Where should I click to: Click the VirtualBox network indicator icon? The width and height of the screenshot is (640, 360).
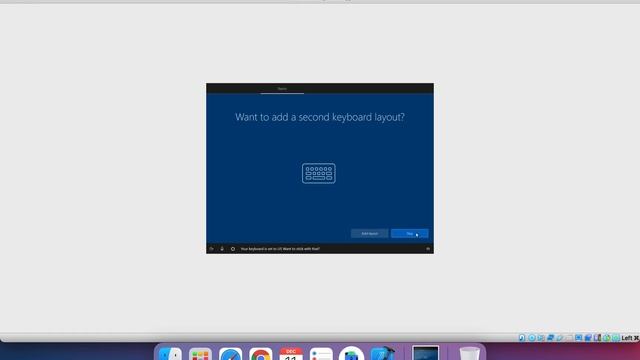550,338
